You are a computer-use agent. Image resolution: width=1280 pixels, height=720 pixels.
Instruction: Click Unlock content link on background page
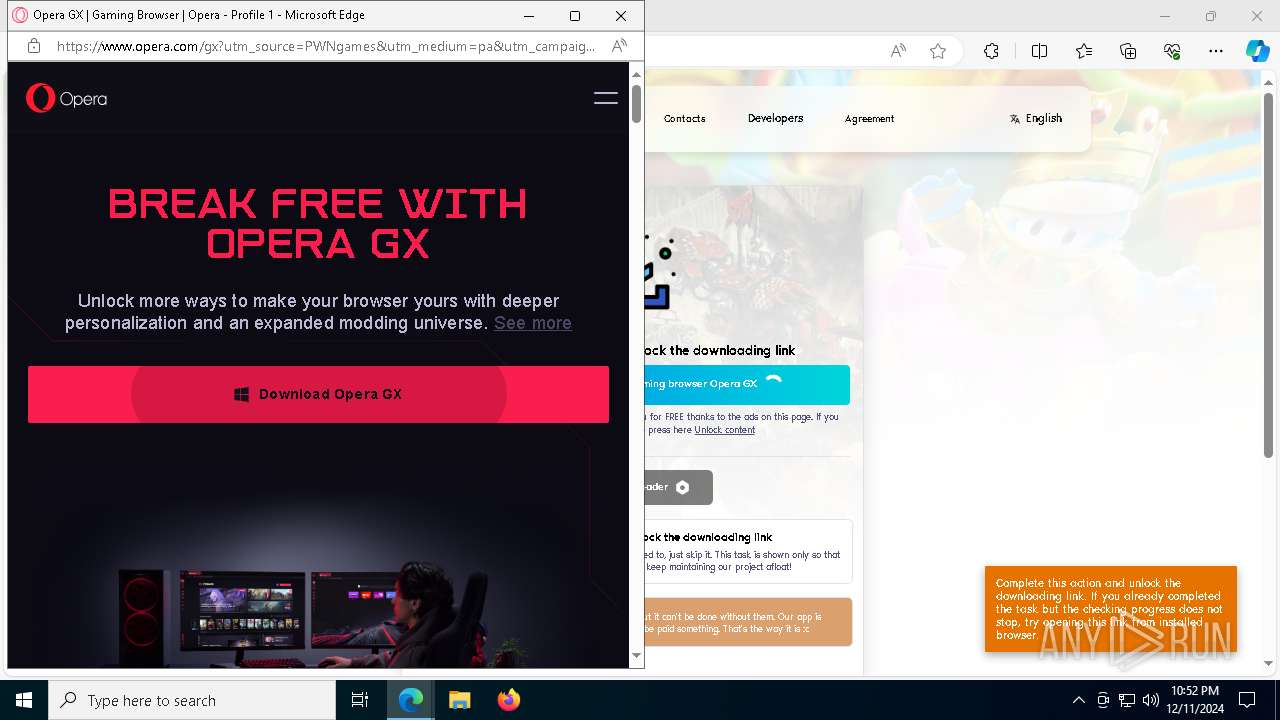pyautogui.click(x=725, y=430)
